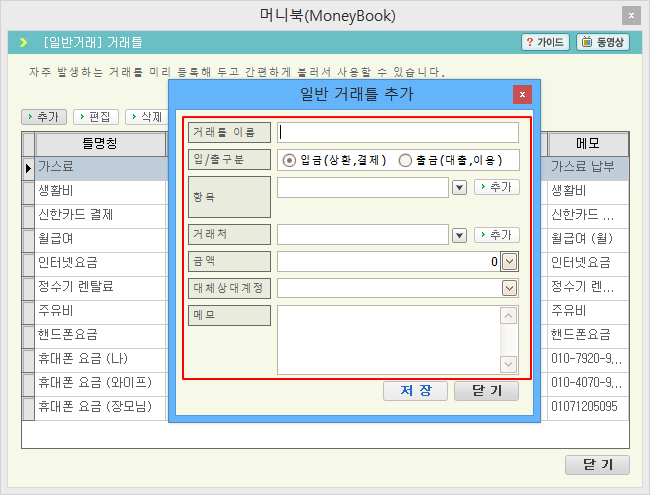Click the 추가 button in list toolbar
The image size is (650, 495).
click(41, 117)
